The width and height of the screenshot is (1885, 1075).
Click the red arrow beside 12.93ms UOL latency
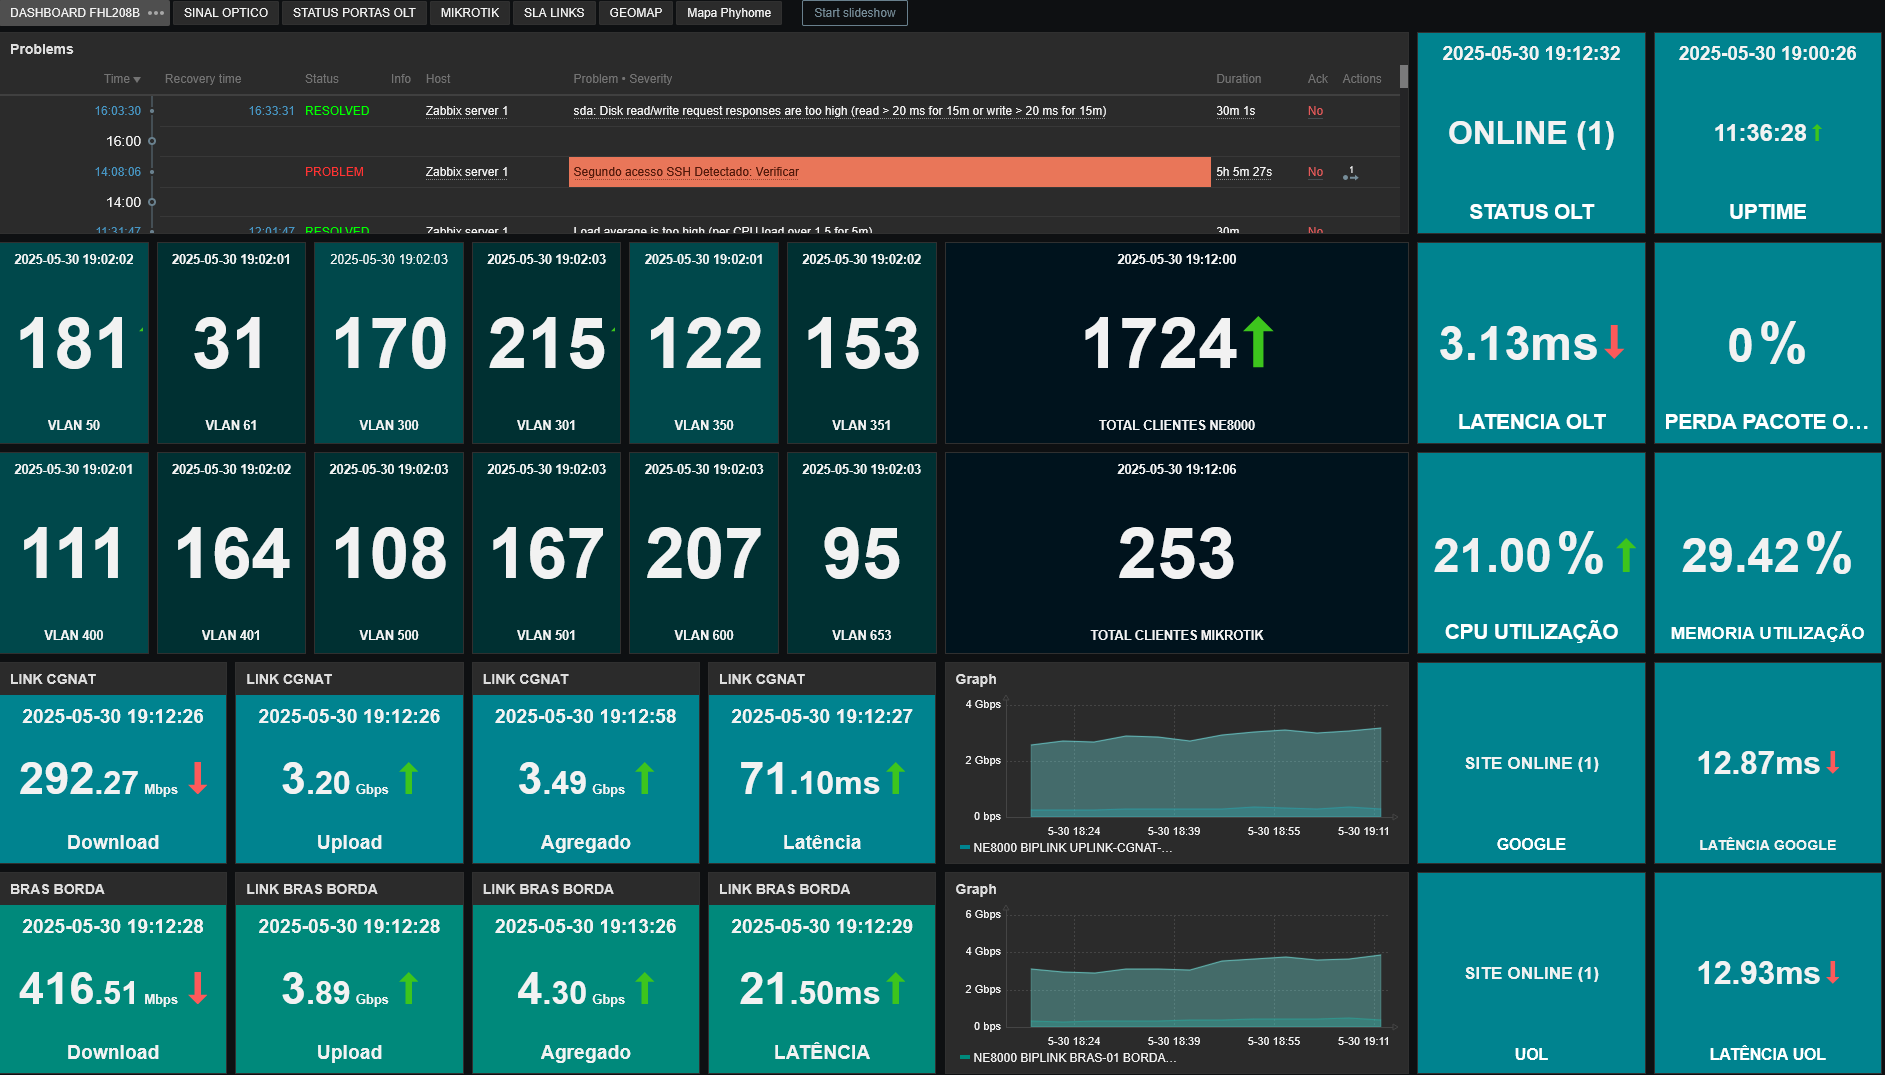pos(1832,973)
